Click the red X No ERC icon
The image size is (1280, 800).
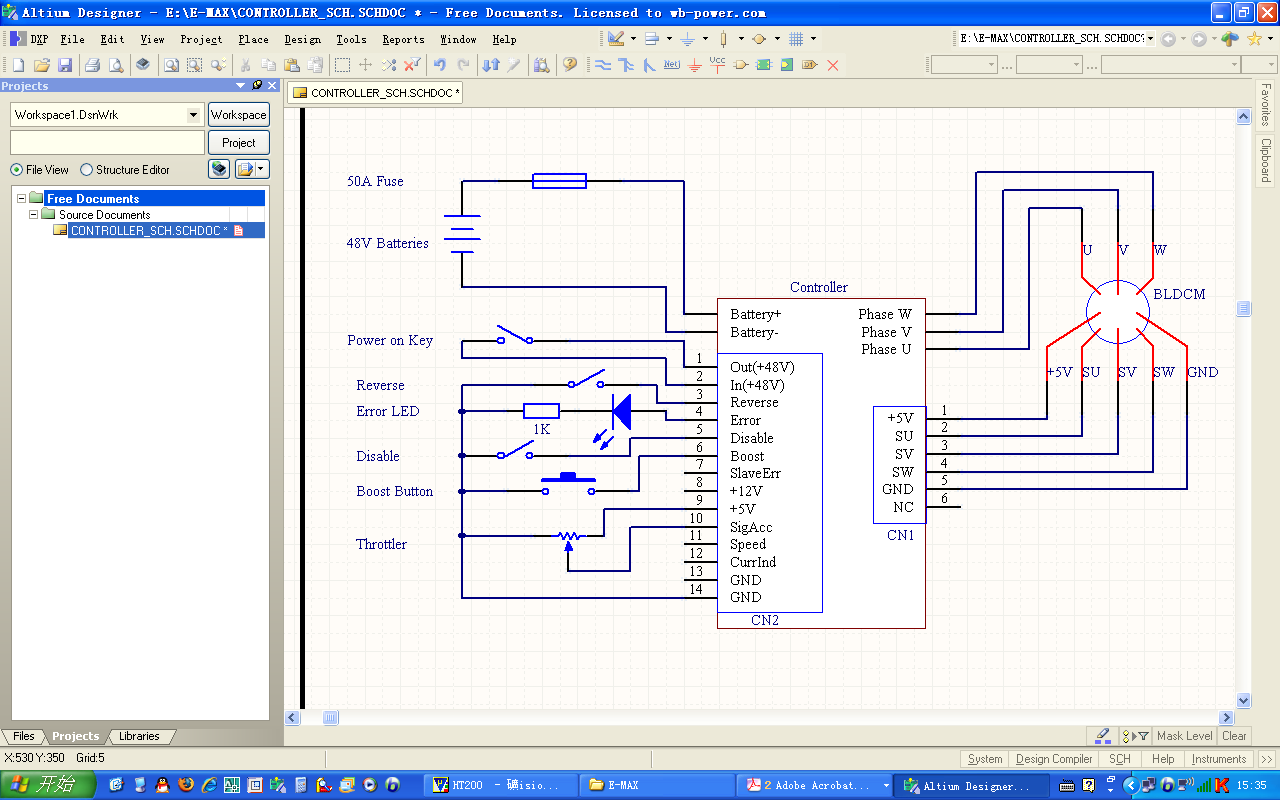(832, 65)
